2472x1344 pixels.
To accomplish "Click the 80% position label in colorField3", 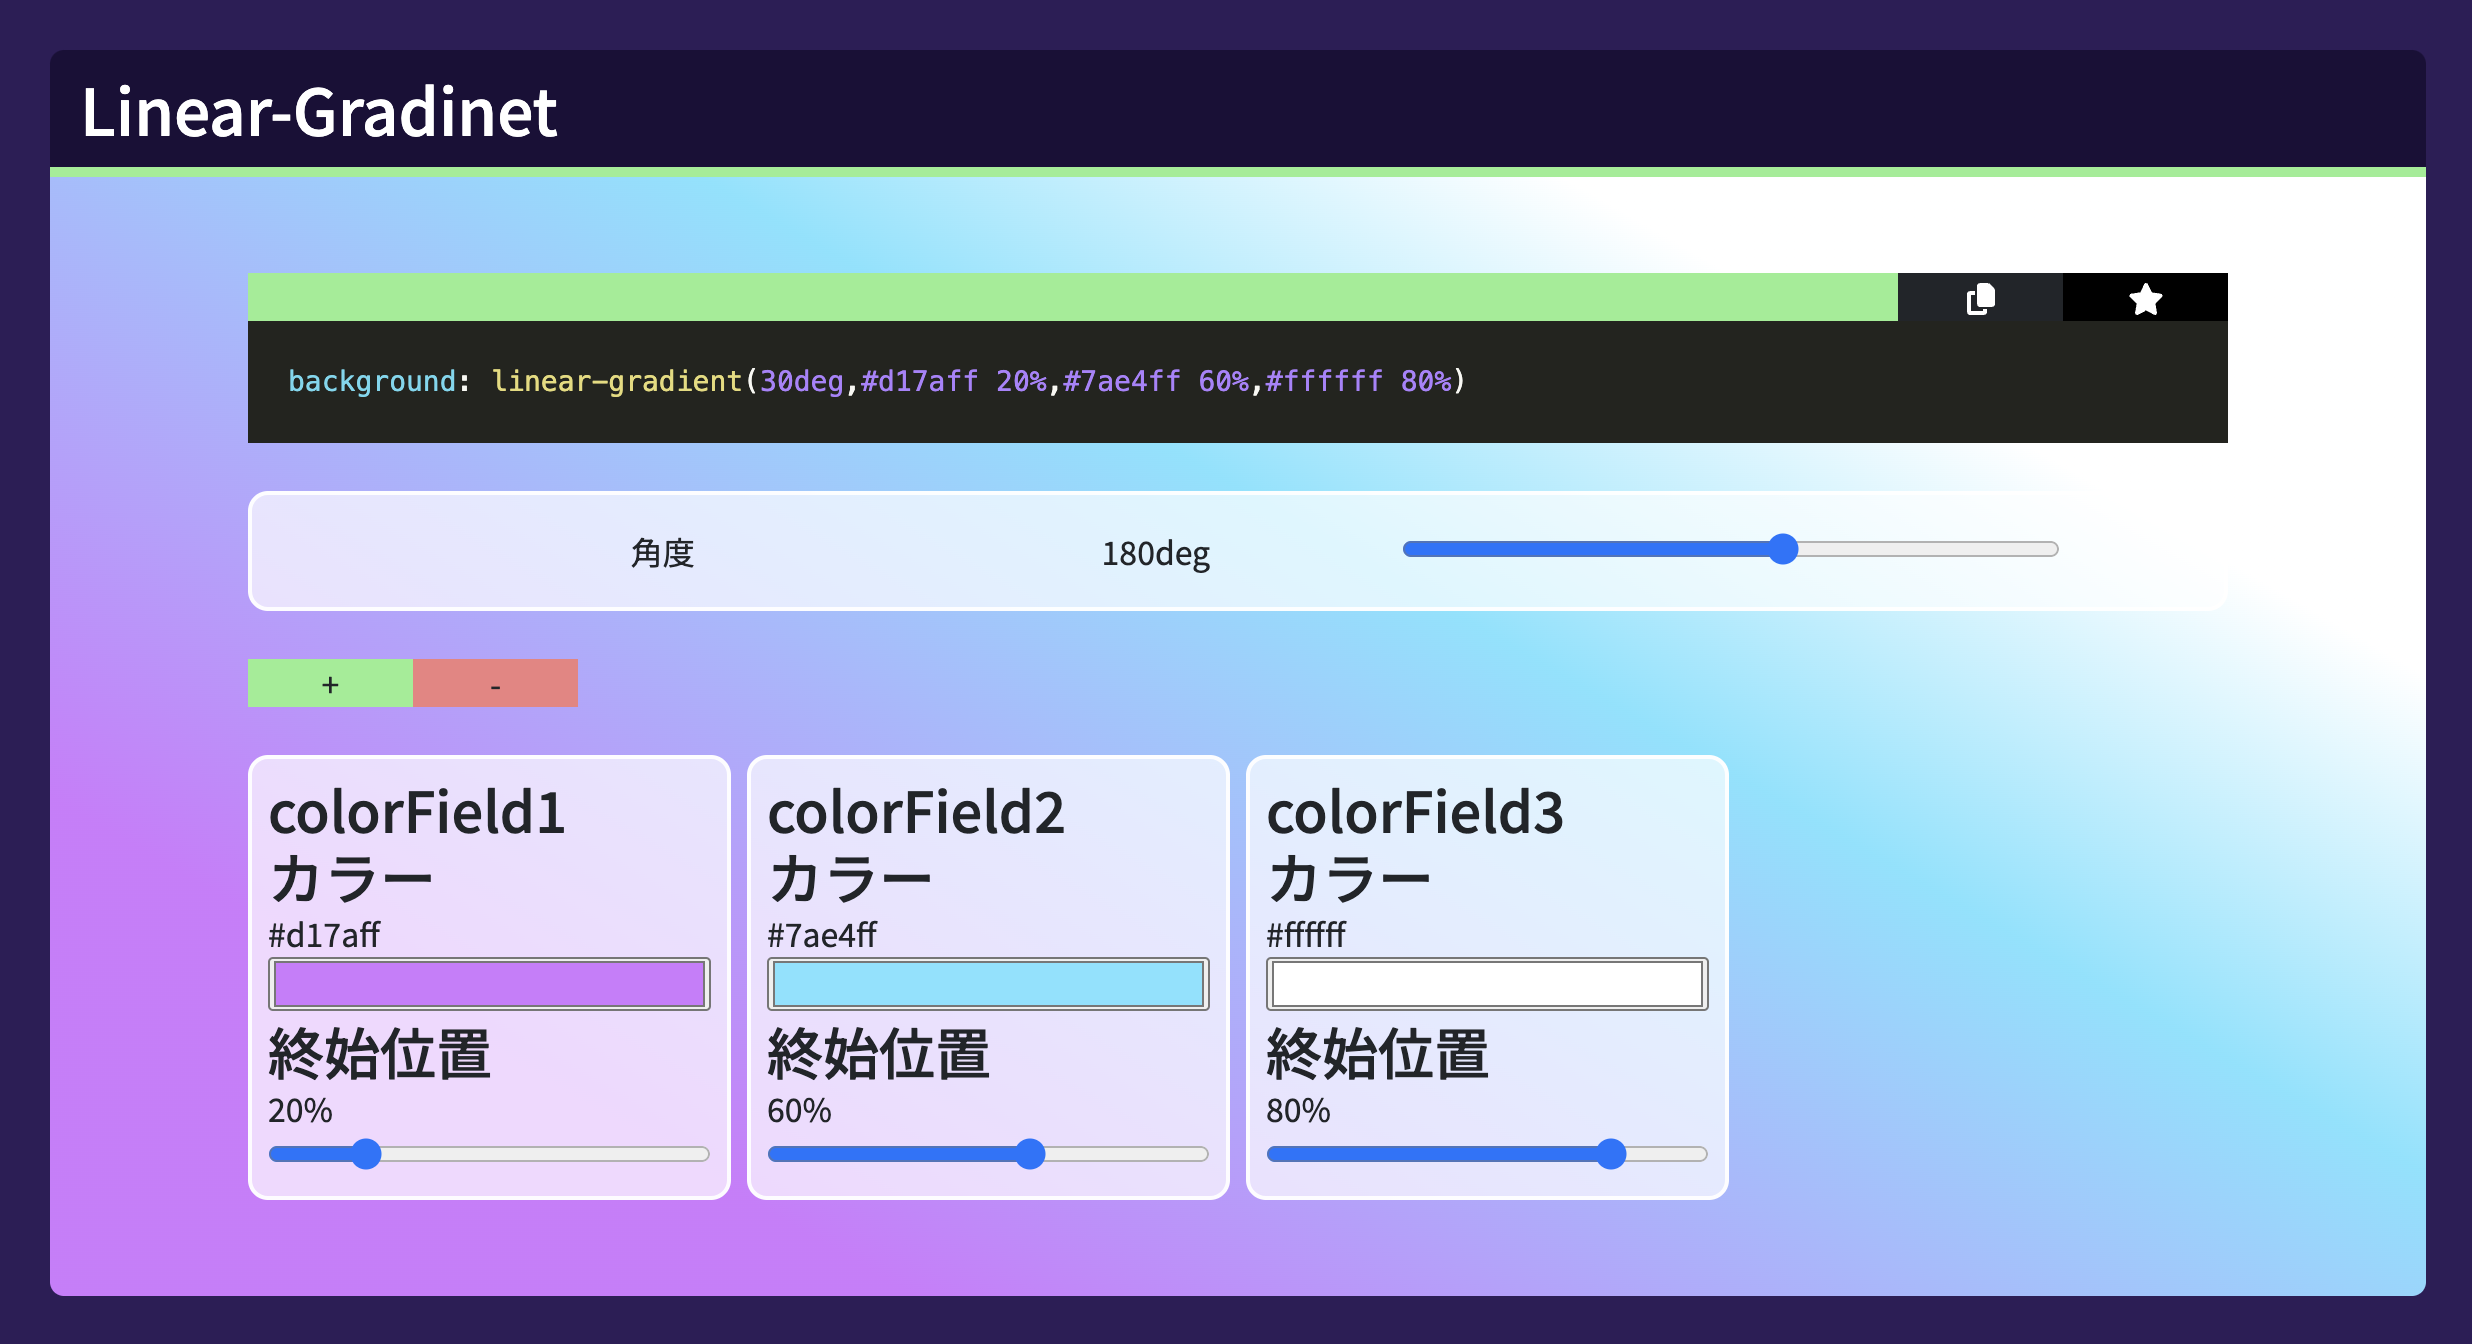I will [1298, 1111].
